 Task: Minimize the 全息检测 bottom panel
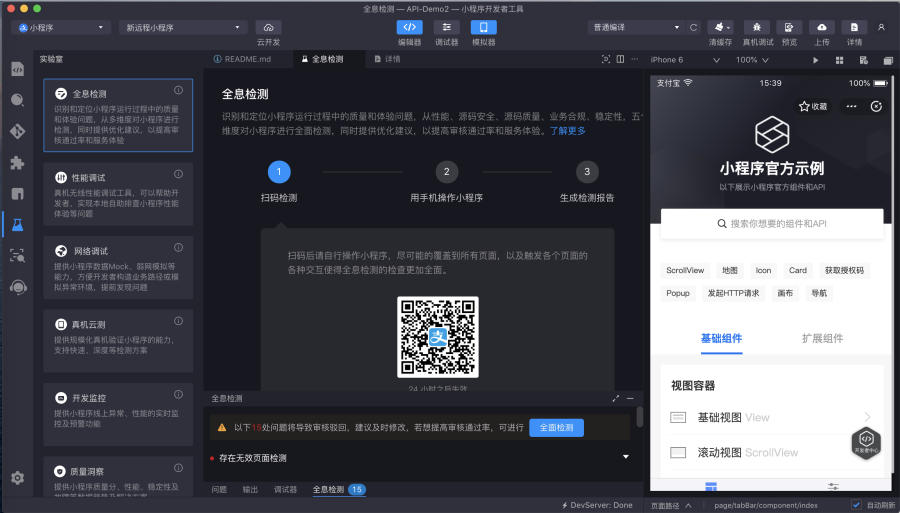630,398
